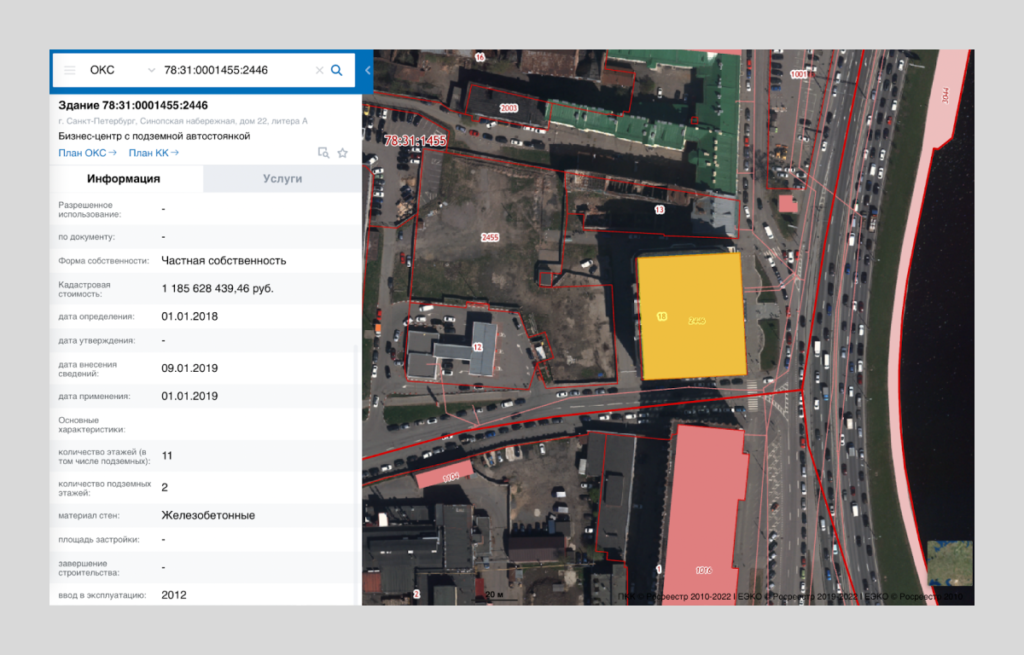Select parcel 2003 on the map
This screenshot has height=655, width=1024.
point(509,107)
